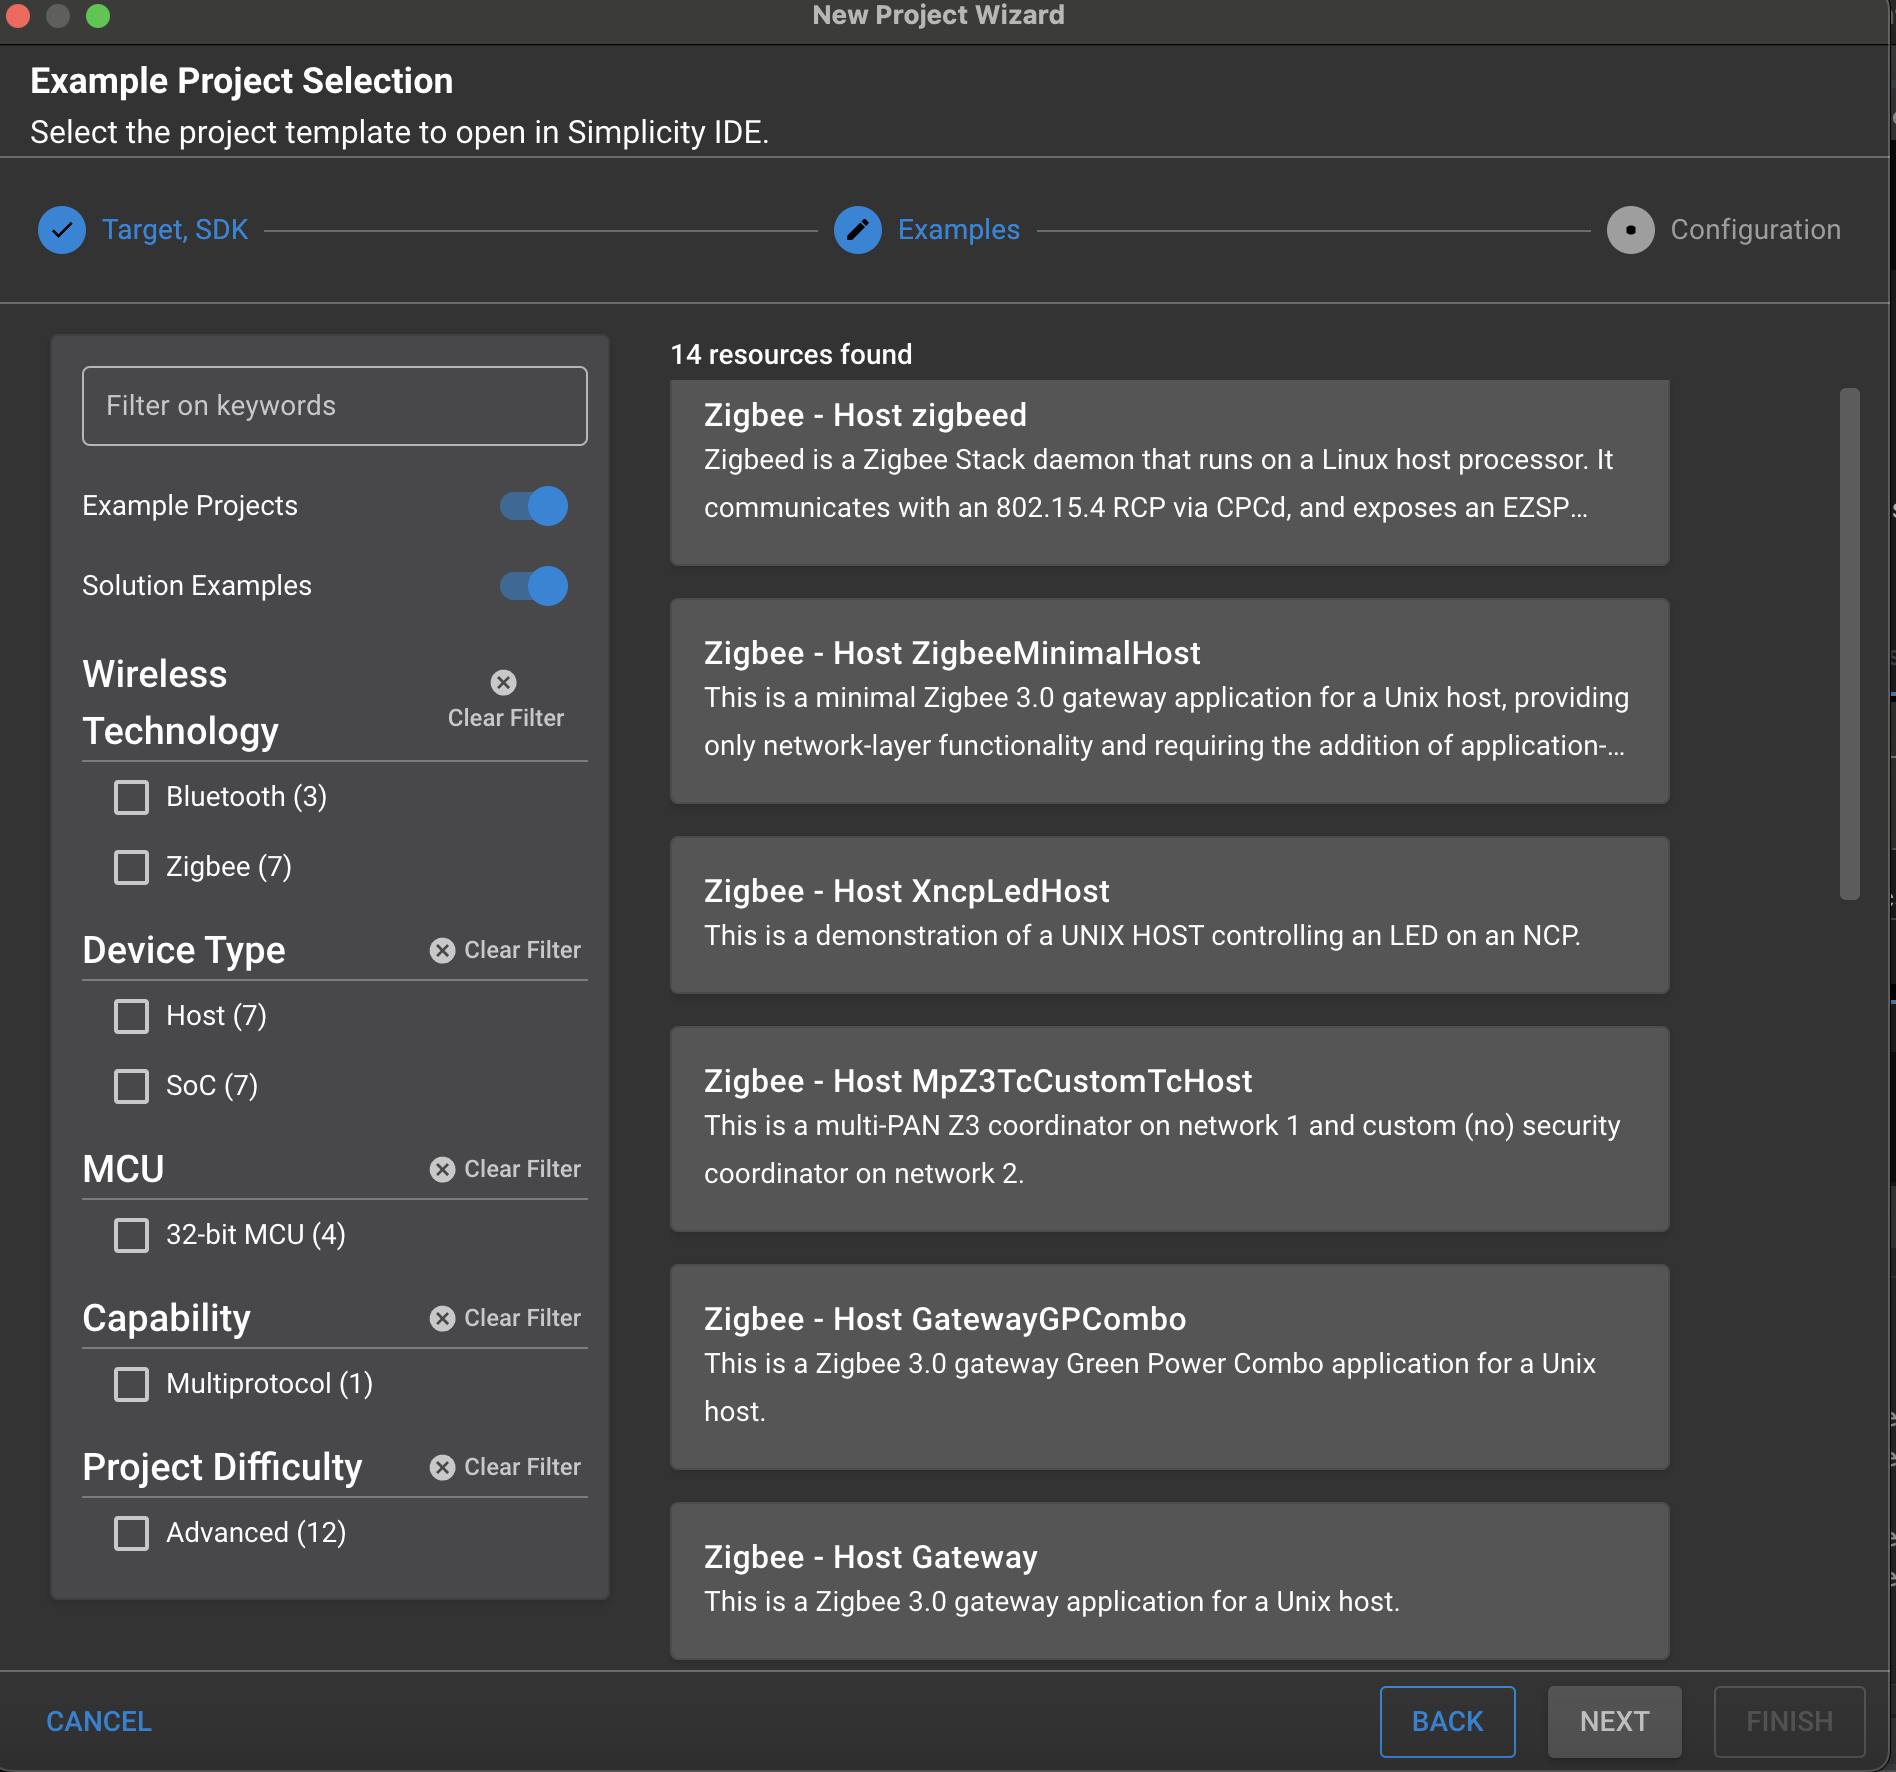Check the Bluetooth (3) checkbox
Screen dimensions: 1896x1772
pos(131,797)
